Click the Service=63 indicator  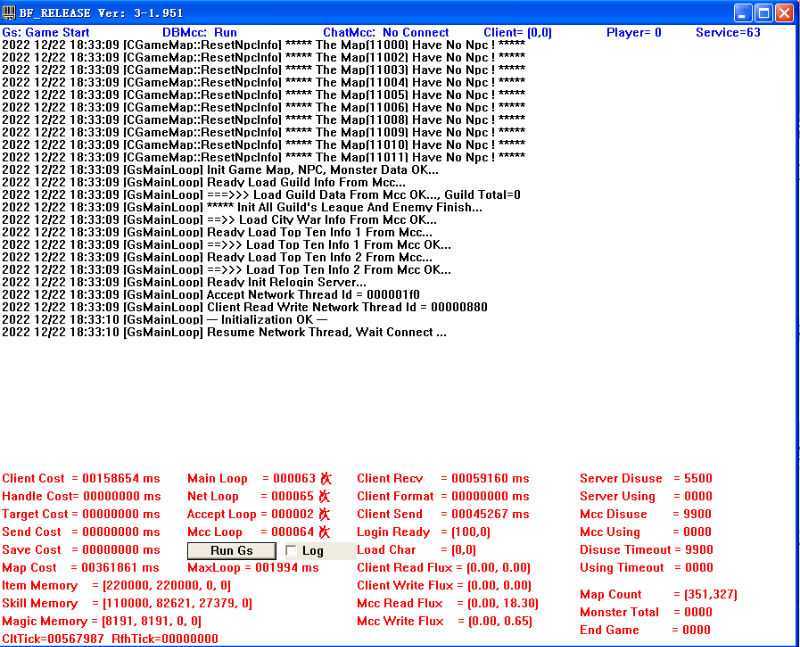pos(727,33)
